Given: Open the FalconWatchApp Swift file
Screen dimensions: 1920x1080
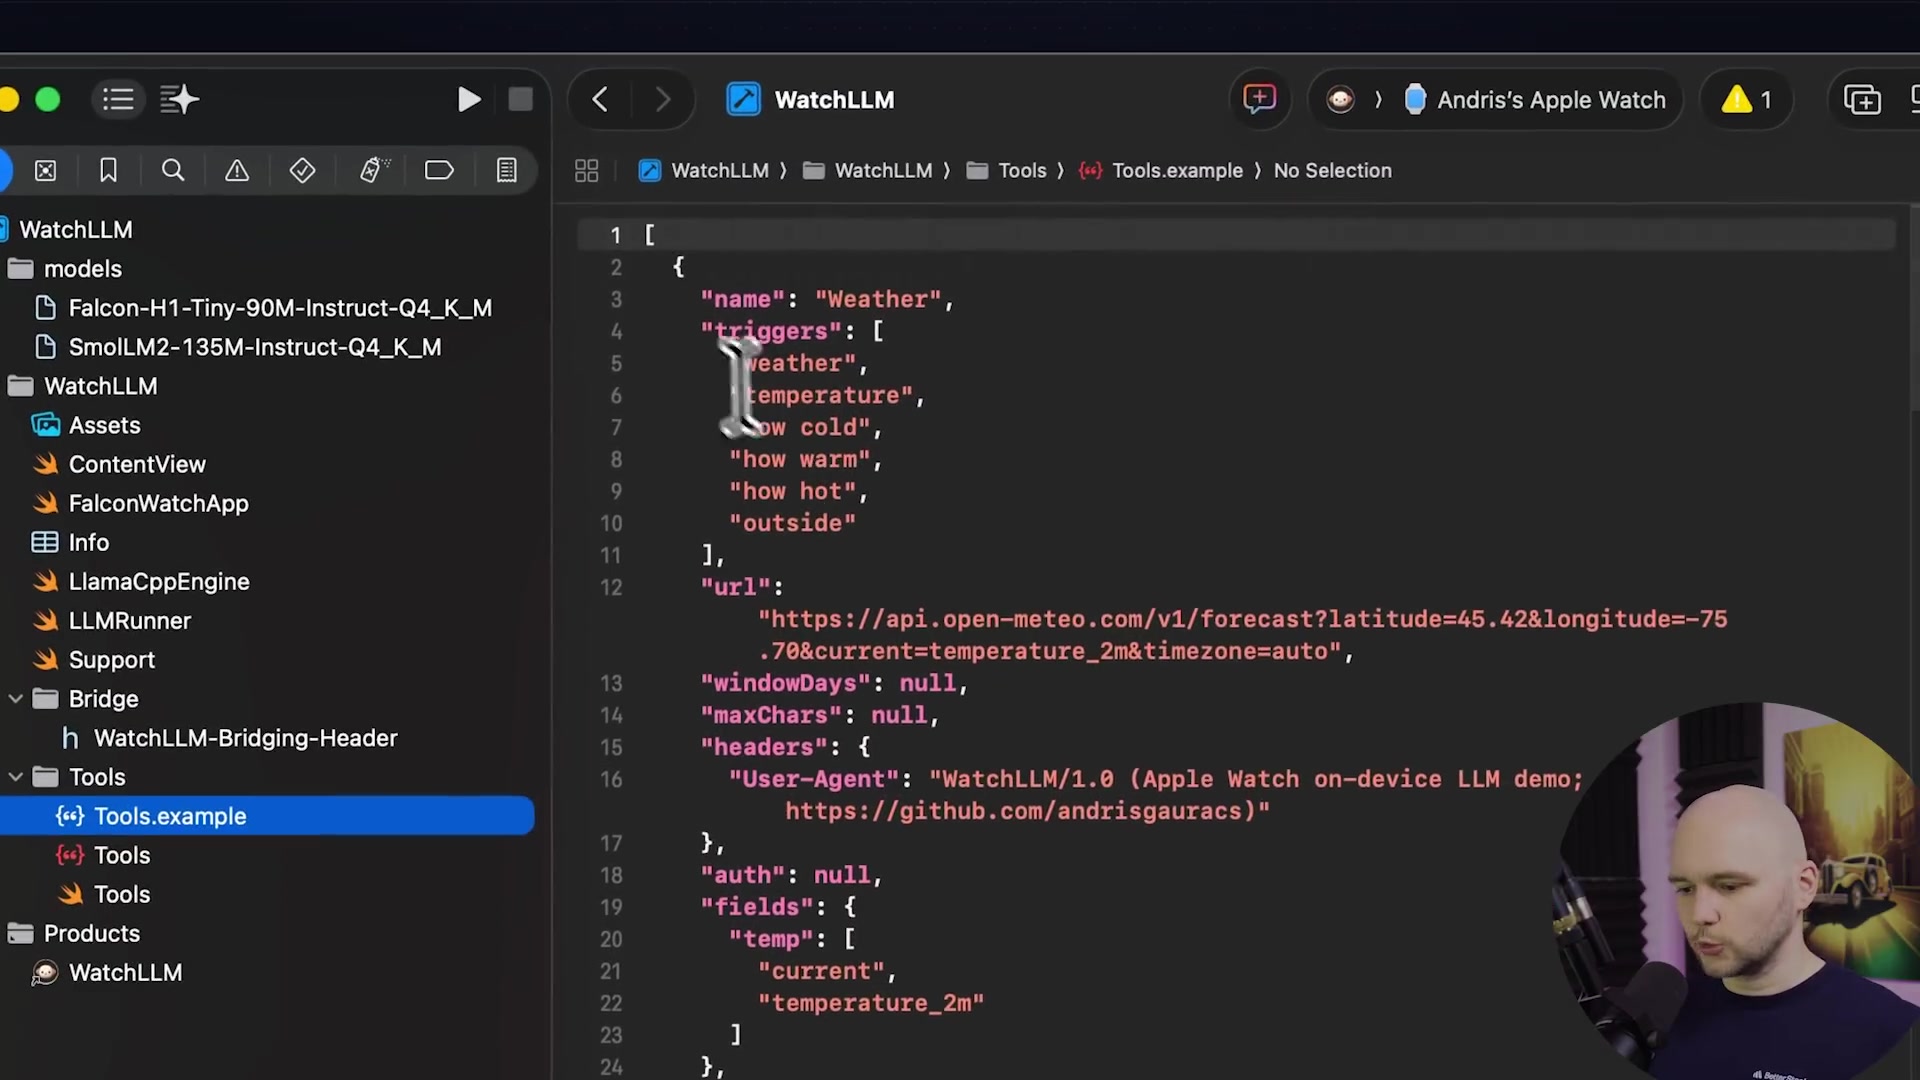Looking at the screenshot, I should pos(158,503).
